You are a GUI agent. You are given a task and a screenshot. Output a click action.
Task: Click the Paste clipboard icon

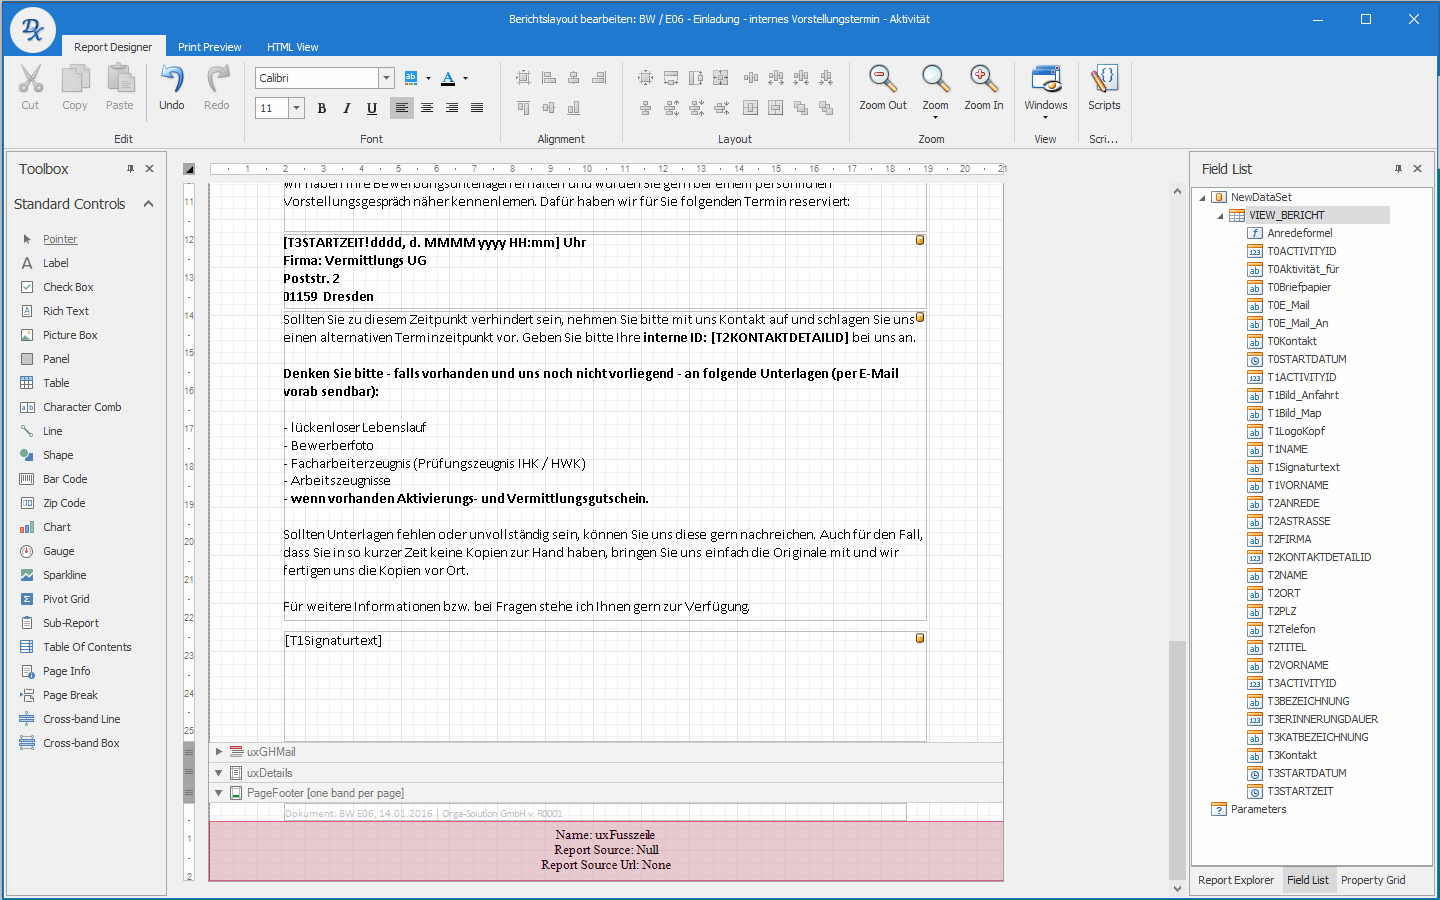tap(120, 79)
